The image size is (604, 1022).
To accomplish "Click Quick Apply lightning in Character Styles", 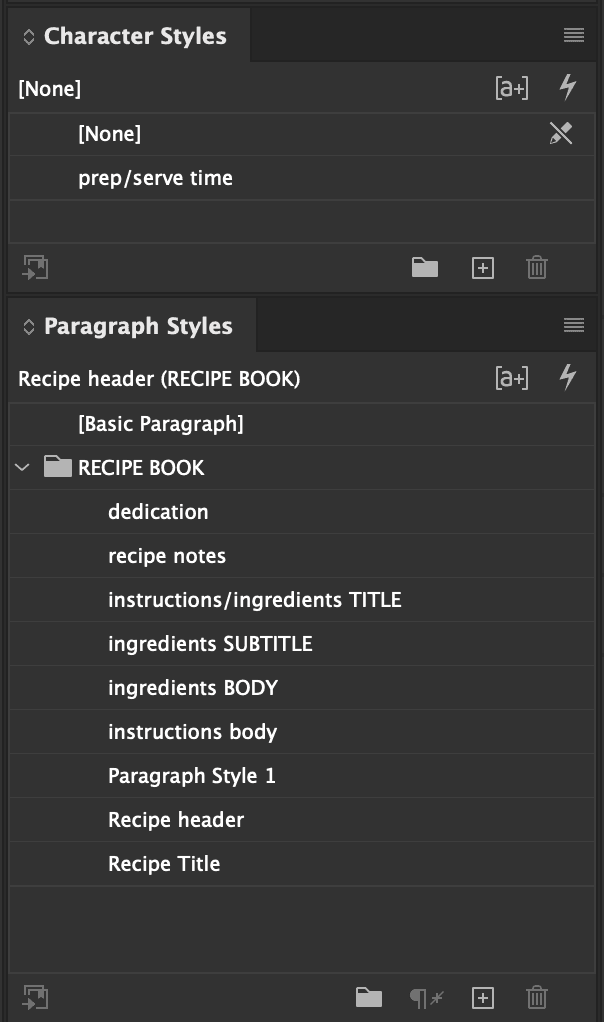I will (x=568, y=88).
